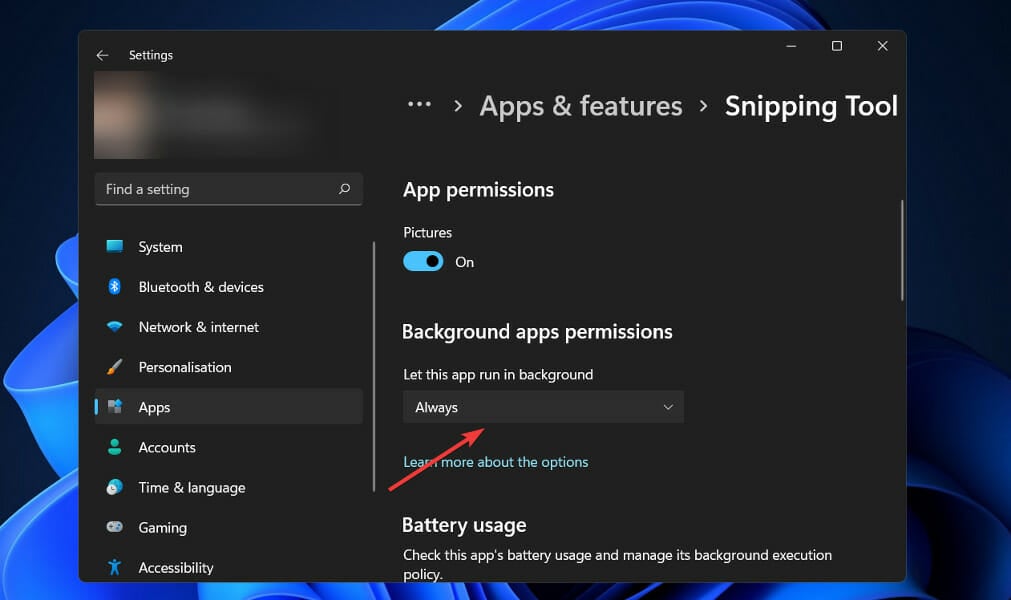
Task: Click the main content vertical scrollbar
Action: [901, 250]
